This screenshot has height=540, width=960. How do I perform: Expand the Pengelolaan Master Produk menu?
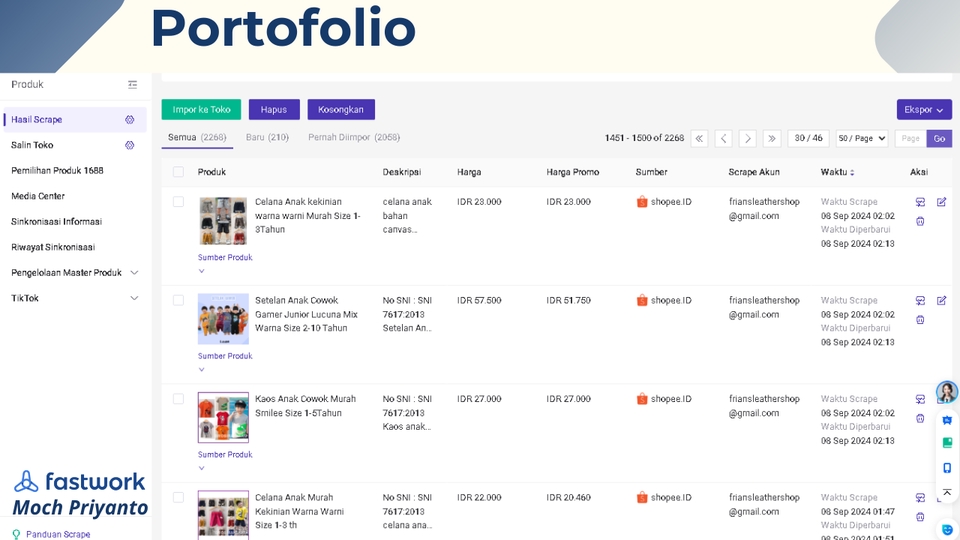pyautogui.click(x=135, y=272)
